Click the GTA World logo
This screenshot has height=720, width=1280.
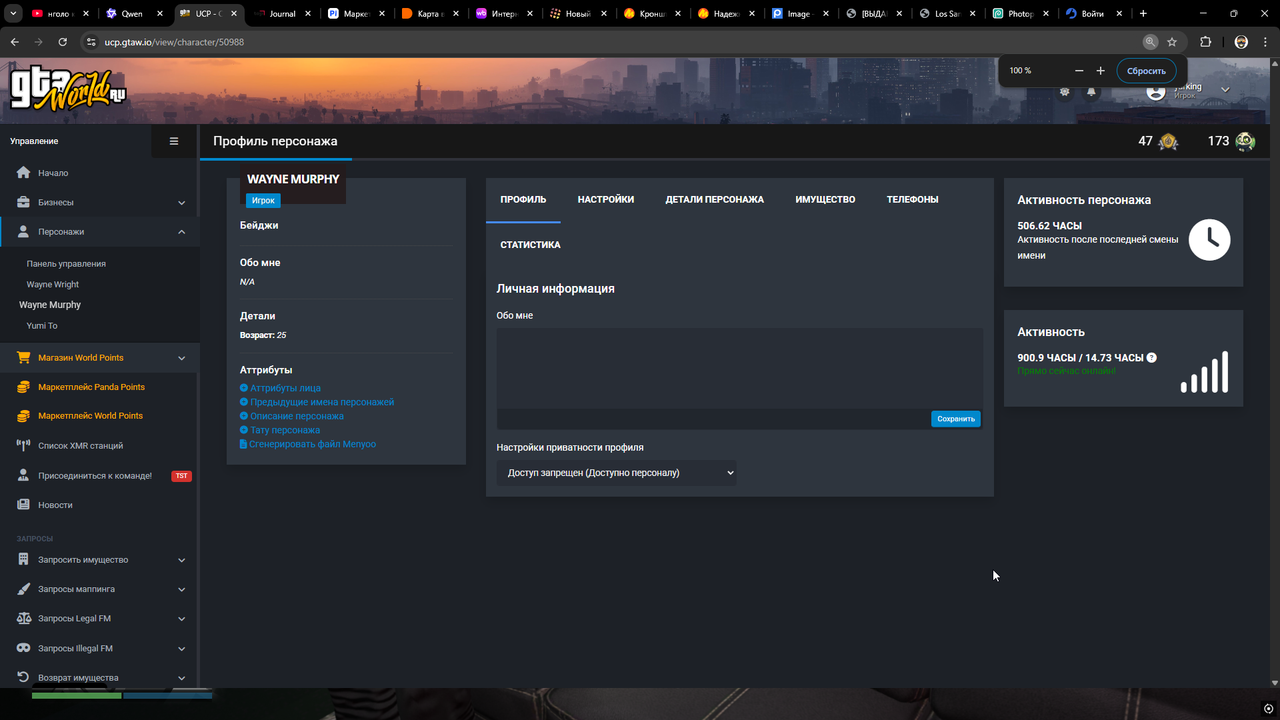(x=68, y=91)
